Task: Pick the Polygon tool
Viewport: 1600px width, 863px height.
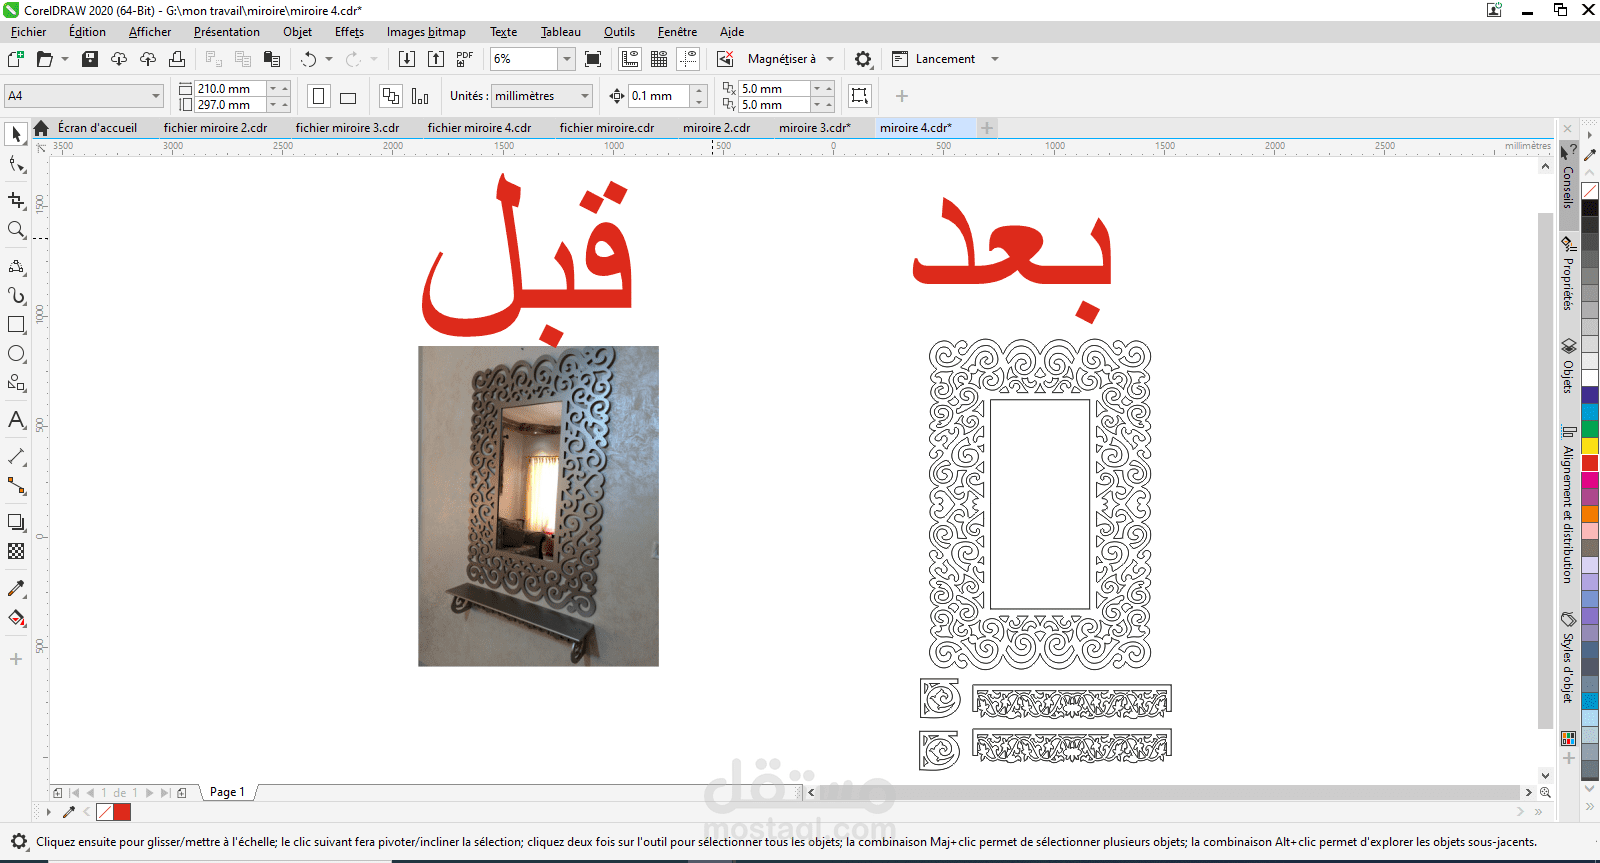Action: (16, 383)
